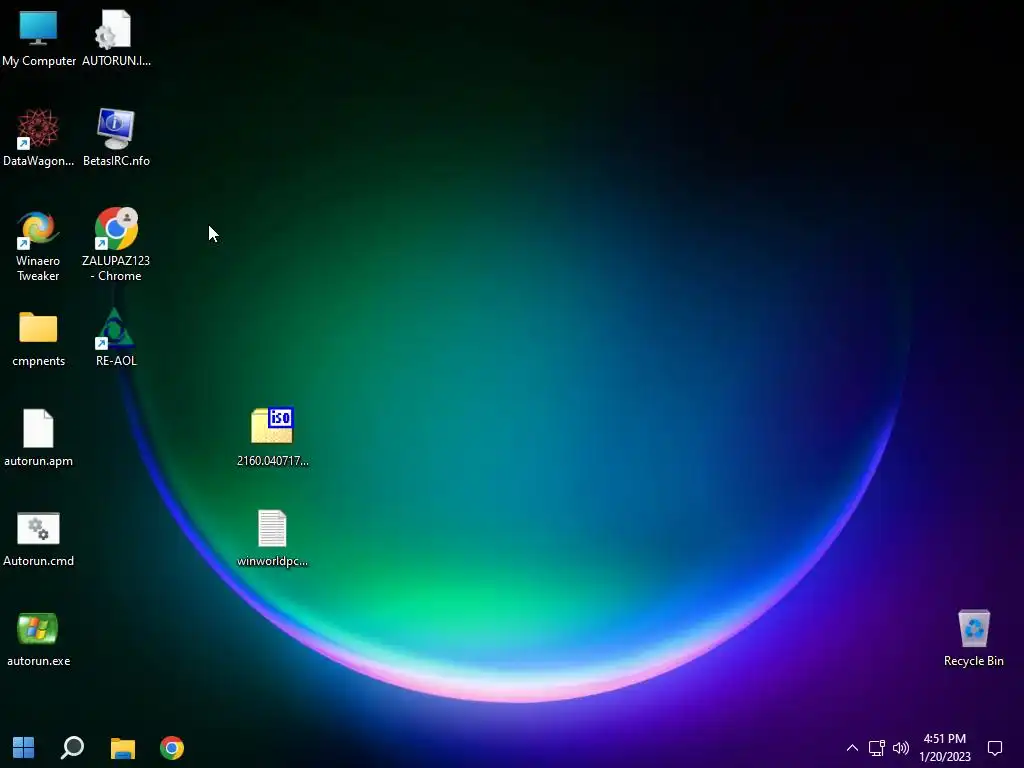Click the "BetasIRC.nfo" file name label
The image size is (1024, 768).
click(116, 161)
